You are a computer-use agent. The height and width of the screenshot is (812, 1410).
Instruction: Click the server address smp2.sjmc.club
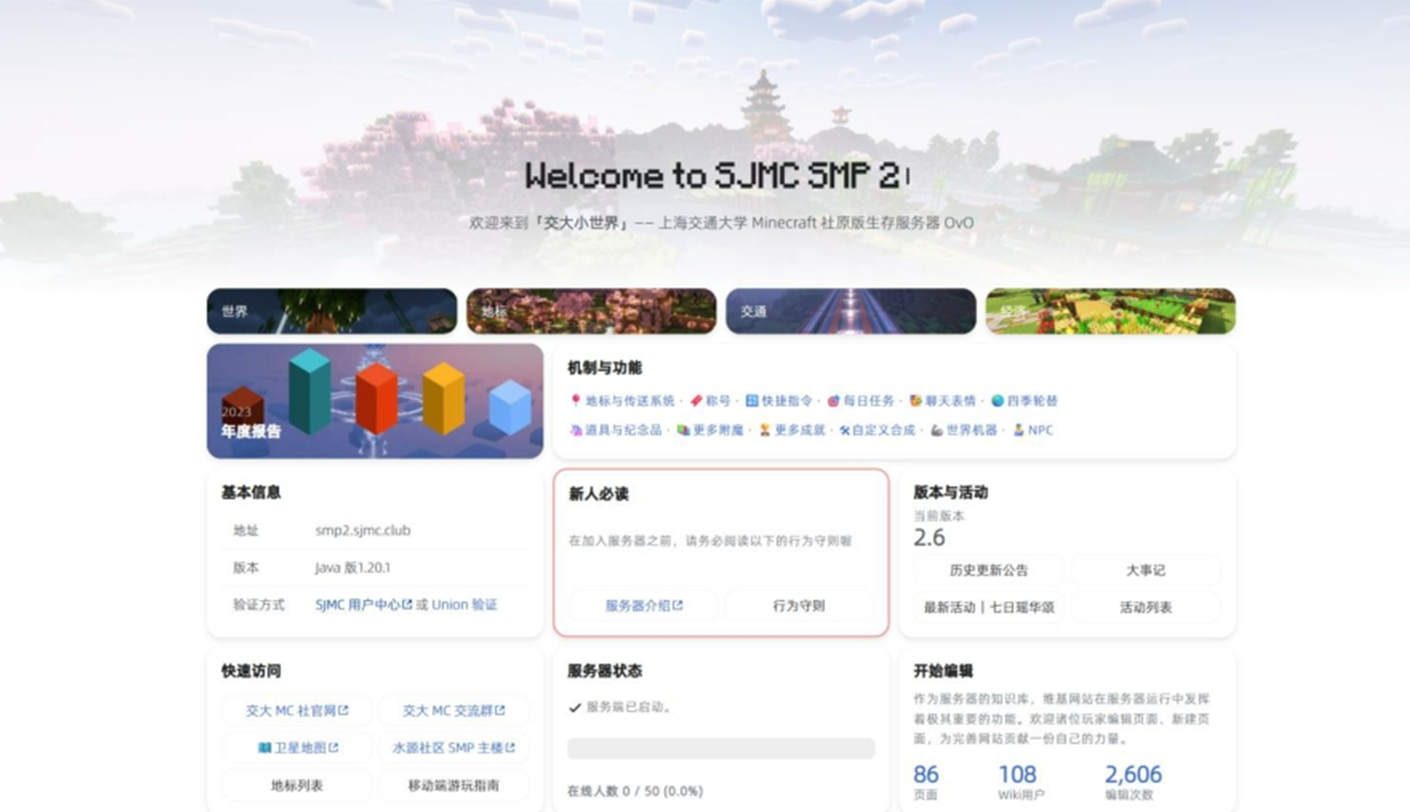[x=363, y=531]
